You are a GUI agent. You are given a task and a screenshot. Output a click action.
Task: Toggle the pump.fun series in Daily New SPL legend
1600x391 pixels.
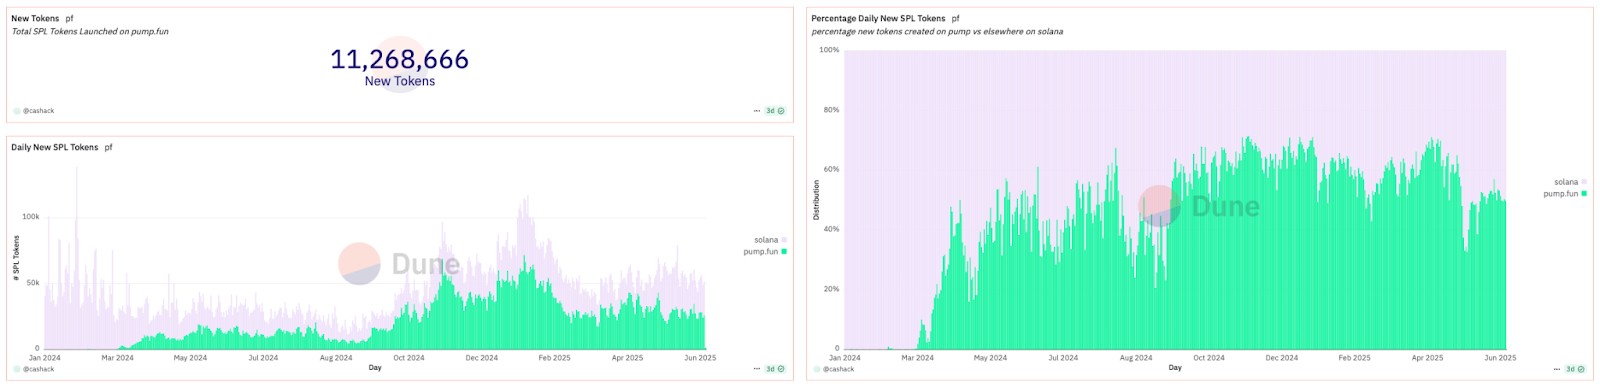pos(765,252)
